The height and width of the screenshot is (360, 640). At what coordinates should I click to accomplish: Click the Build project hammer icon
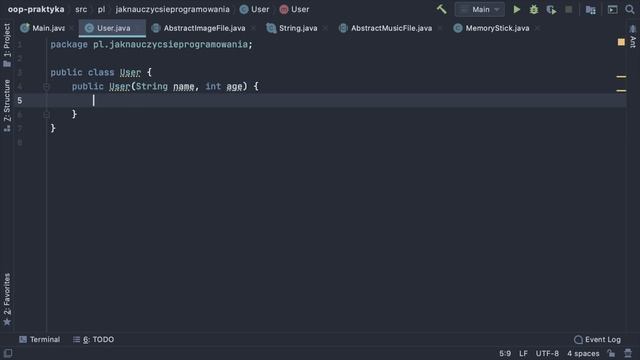[441, 9]
